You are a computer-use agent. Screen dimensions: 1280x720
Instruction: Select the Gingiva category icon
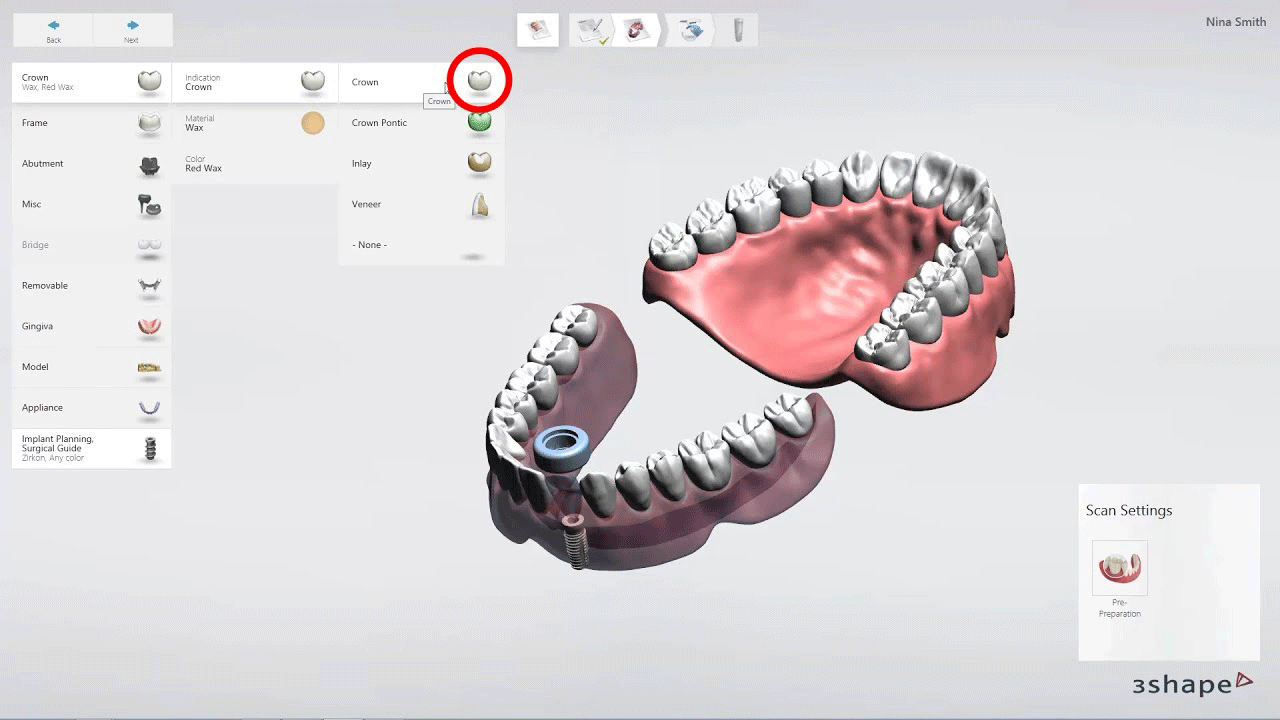149,326
